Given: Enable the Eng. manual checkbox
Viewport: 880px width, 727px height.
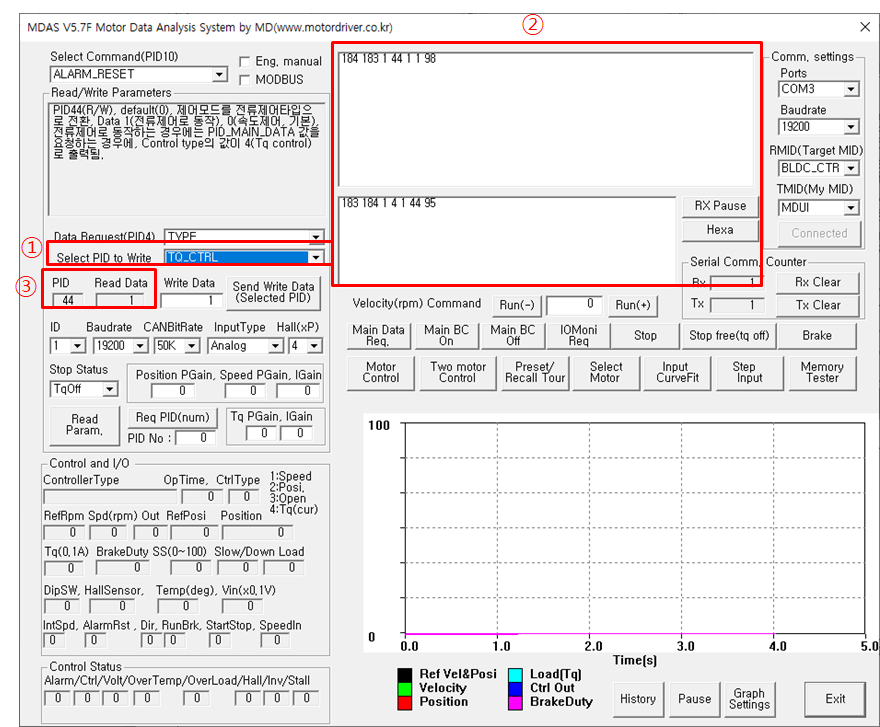Looking at the screenshot, I should tap(245, 62).
